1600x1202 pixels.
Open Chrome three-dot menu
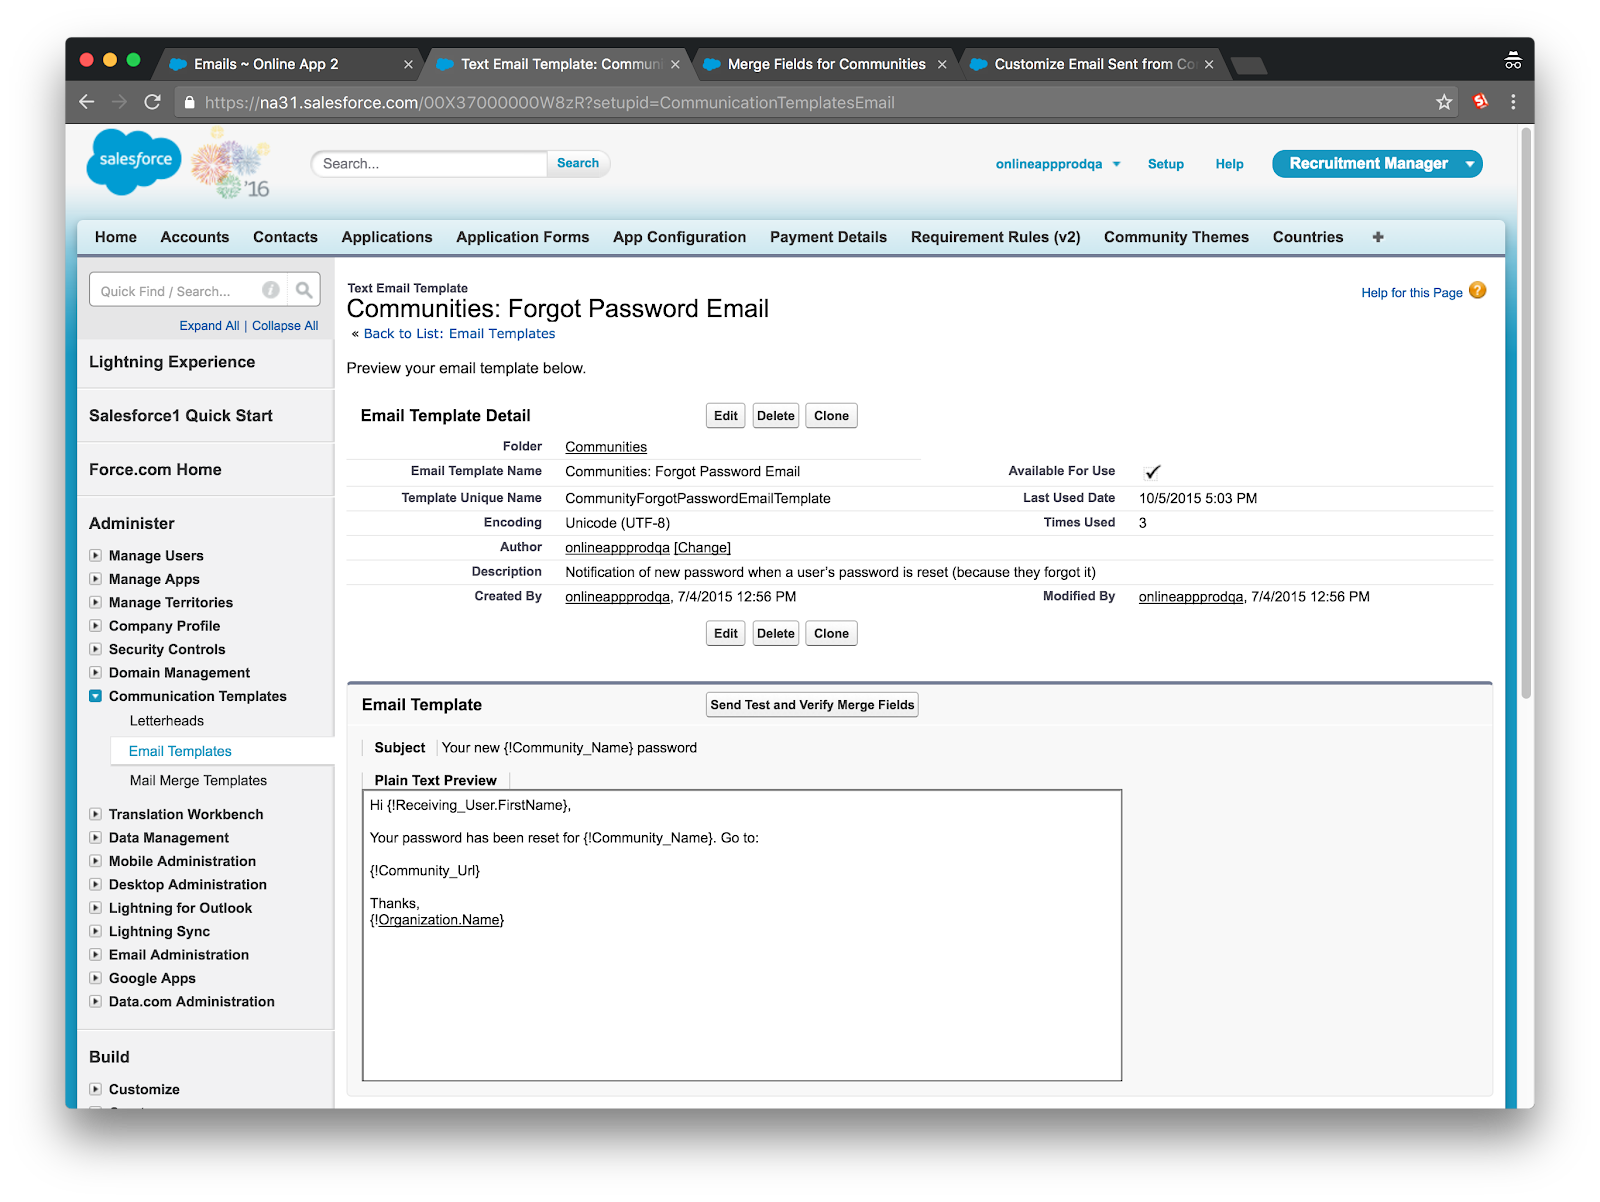coord(1513,102)
